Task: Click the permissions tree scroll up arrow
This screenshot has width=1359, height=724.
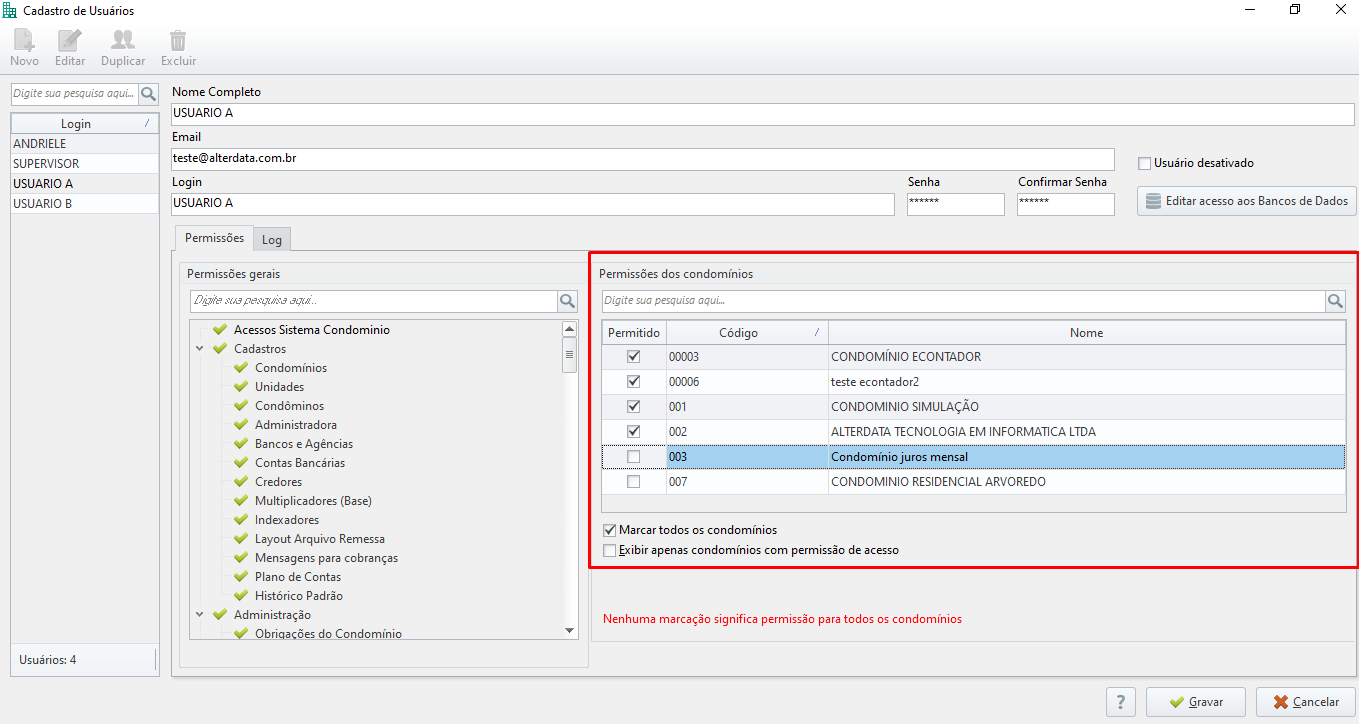Action: pos(570,329)
